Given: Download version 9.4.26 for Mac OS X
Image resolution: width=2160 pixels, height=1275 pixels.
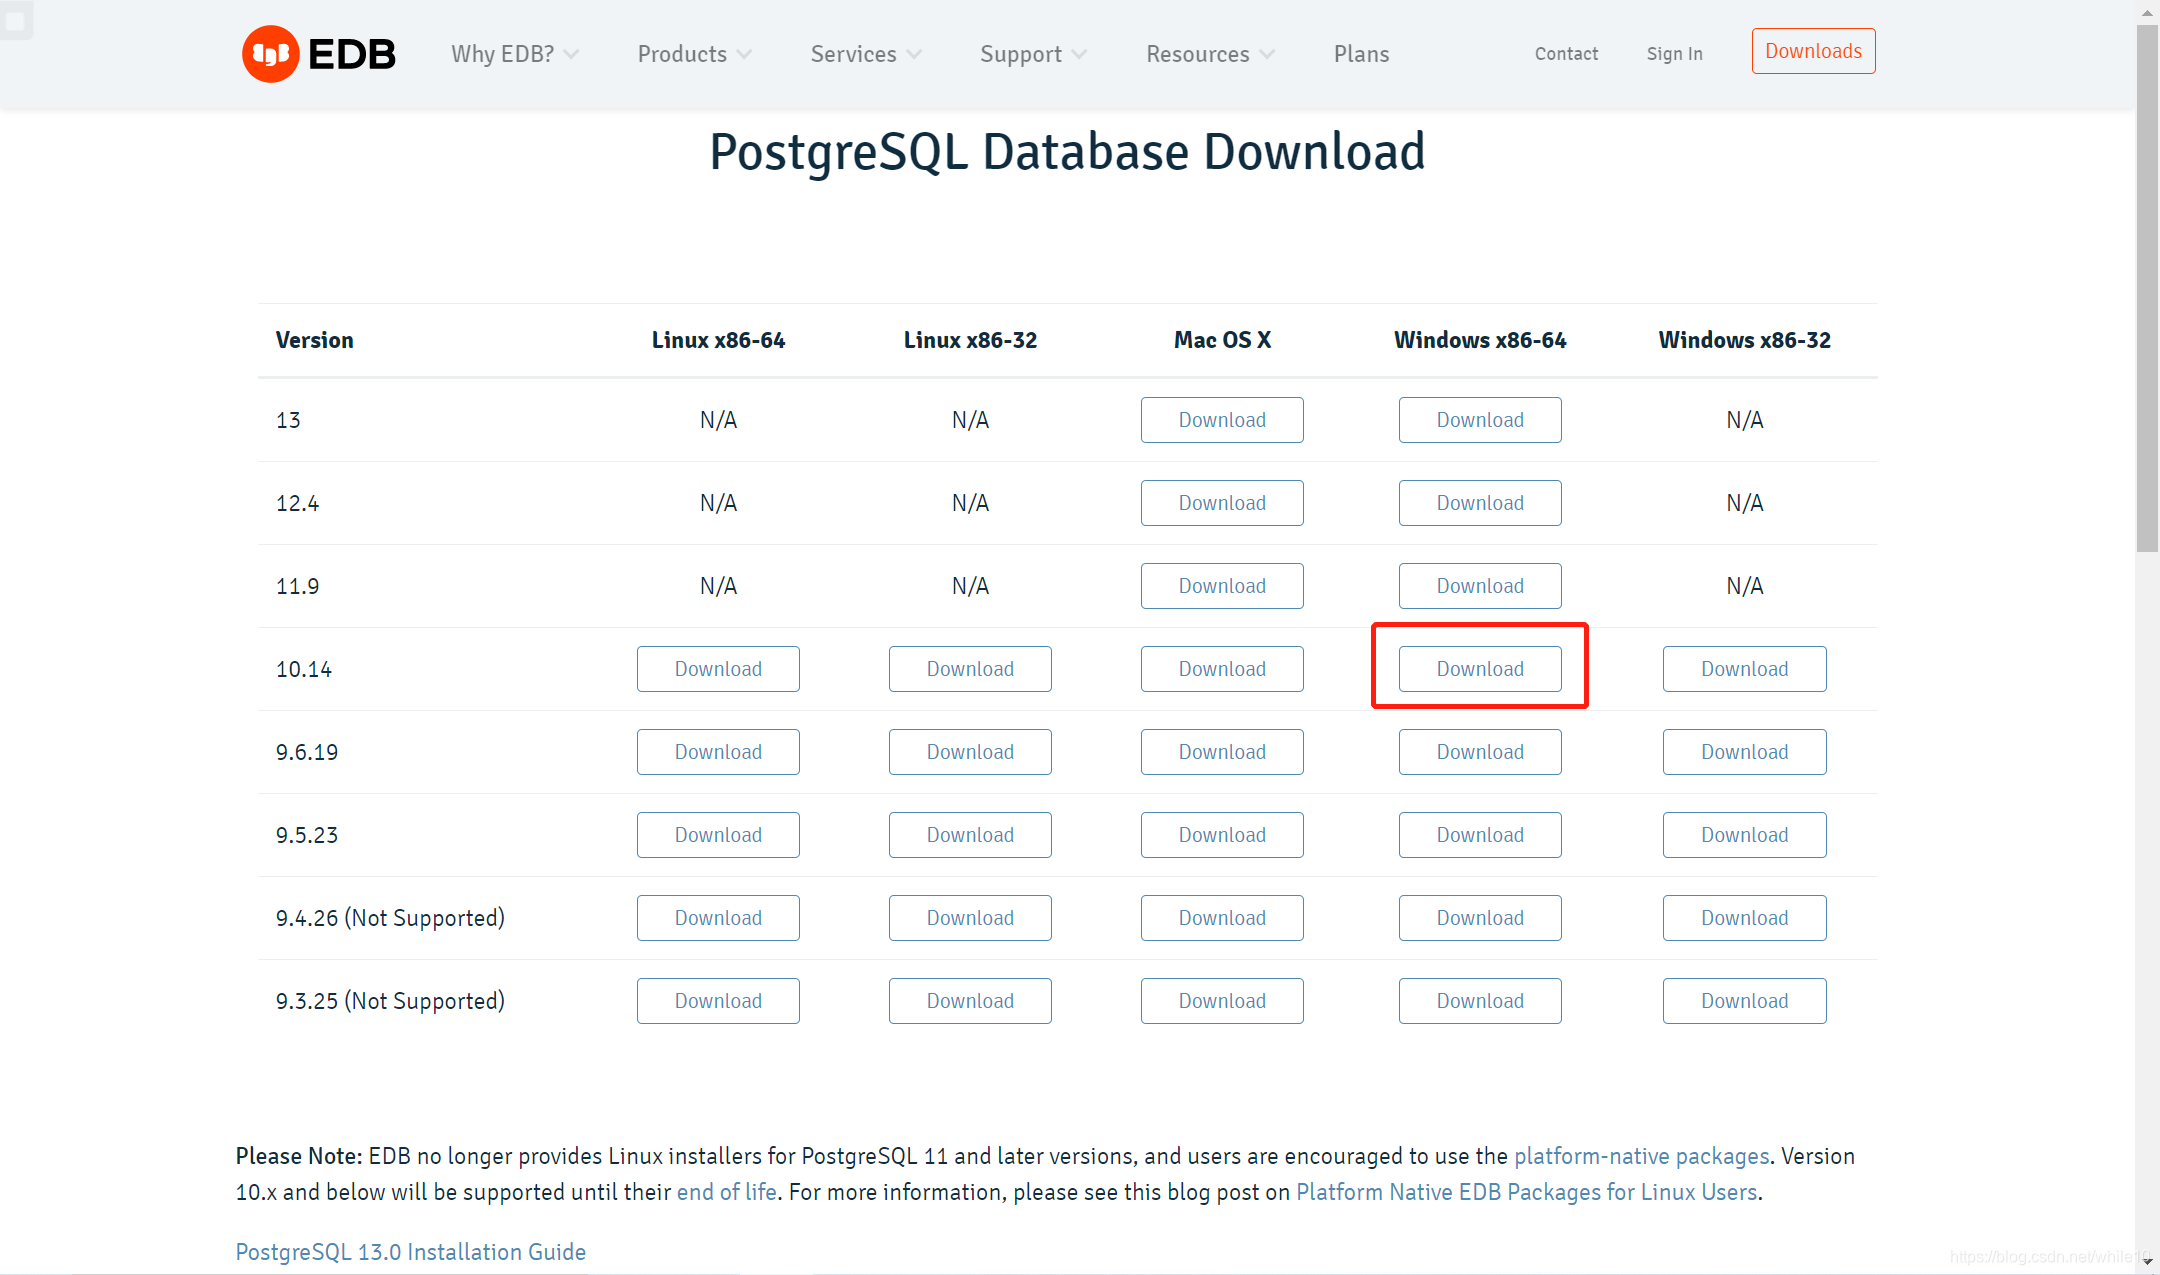Looking at the screenshot, I should pos(1222,918).
